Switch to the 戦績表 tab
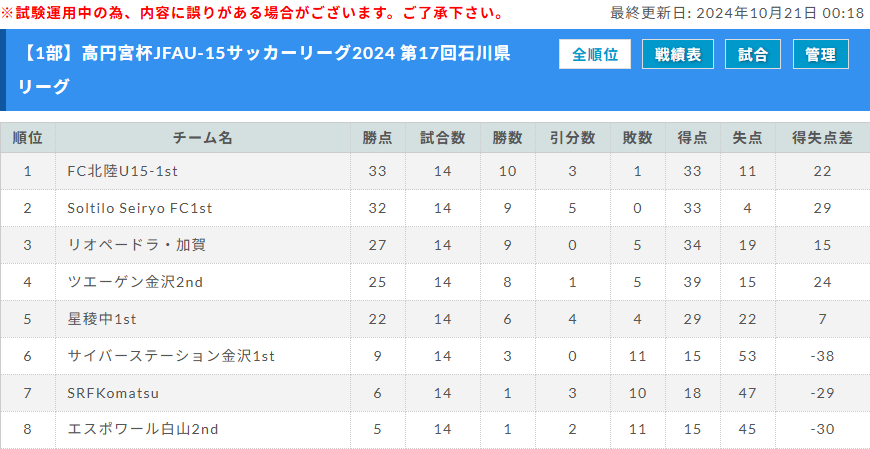870x449 pixels. pyautogui.click(x=677, y=54)
